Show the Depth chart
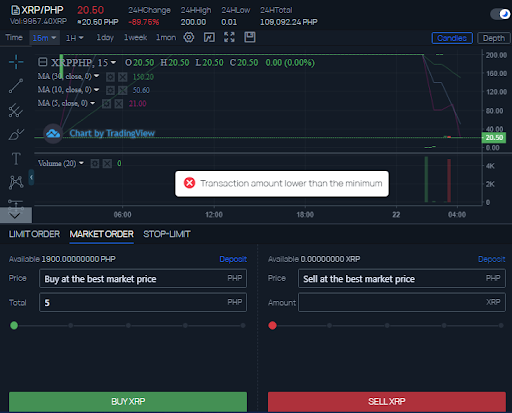The image size is (512, 413). tap(494, 38)
